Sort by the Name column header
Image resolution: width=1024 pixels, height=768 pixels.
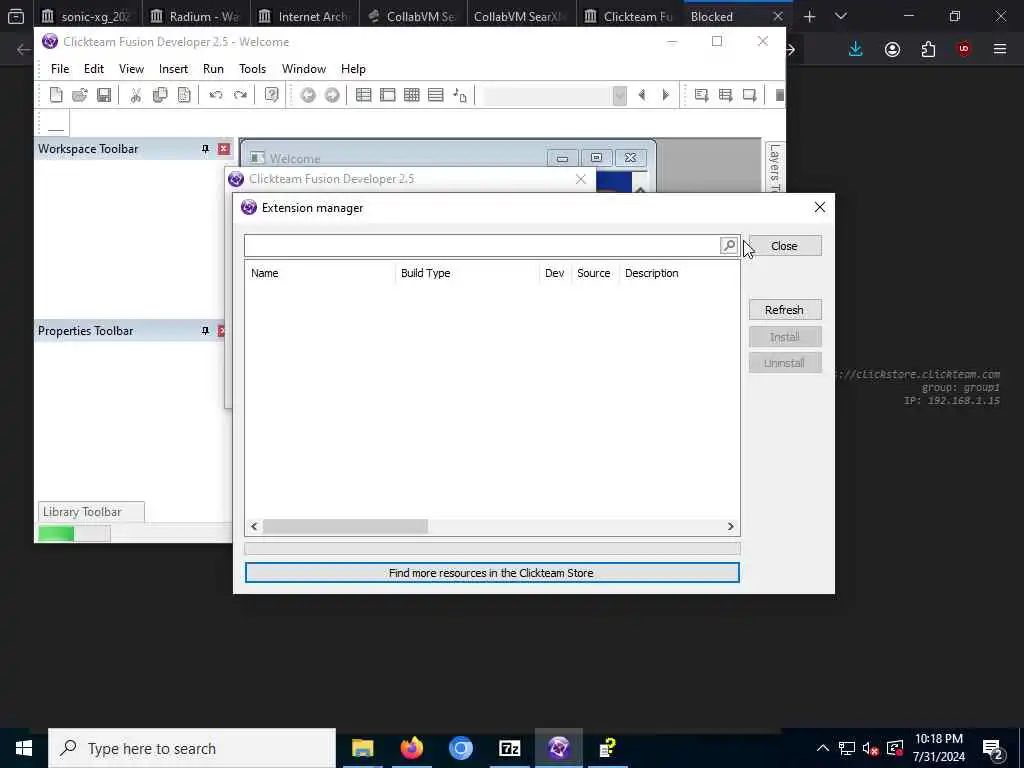point(320,273)
